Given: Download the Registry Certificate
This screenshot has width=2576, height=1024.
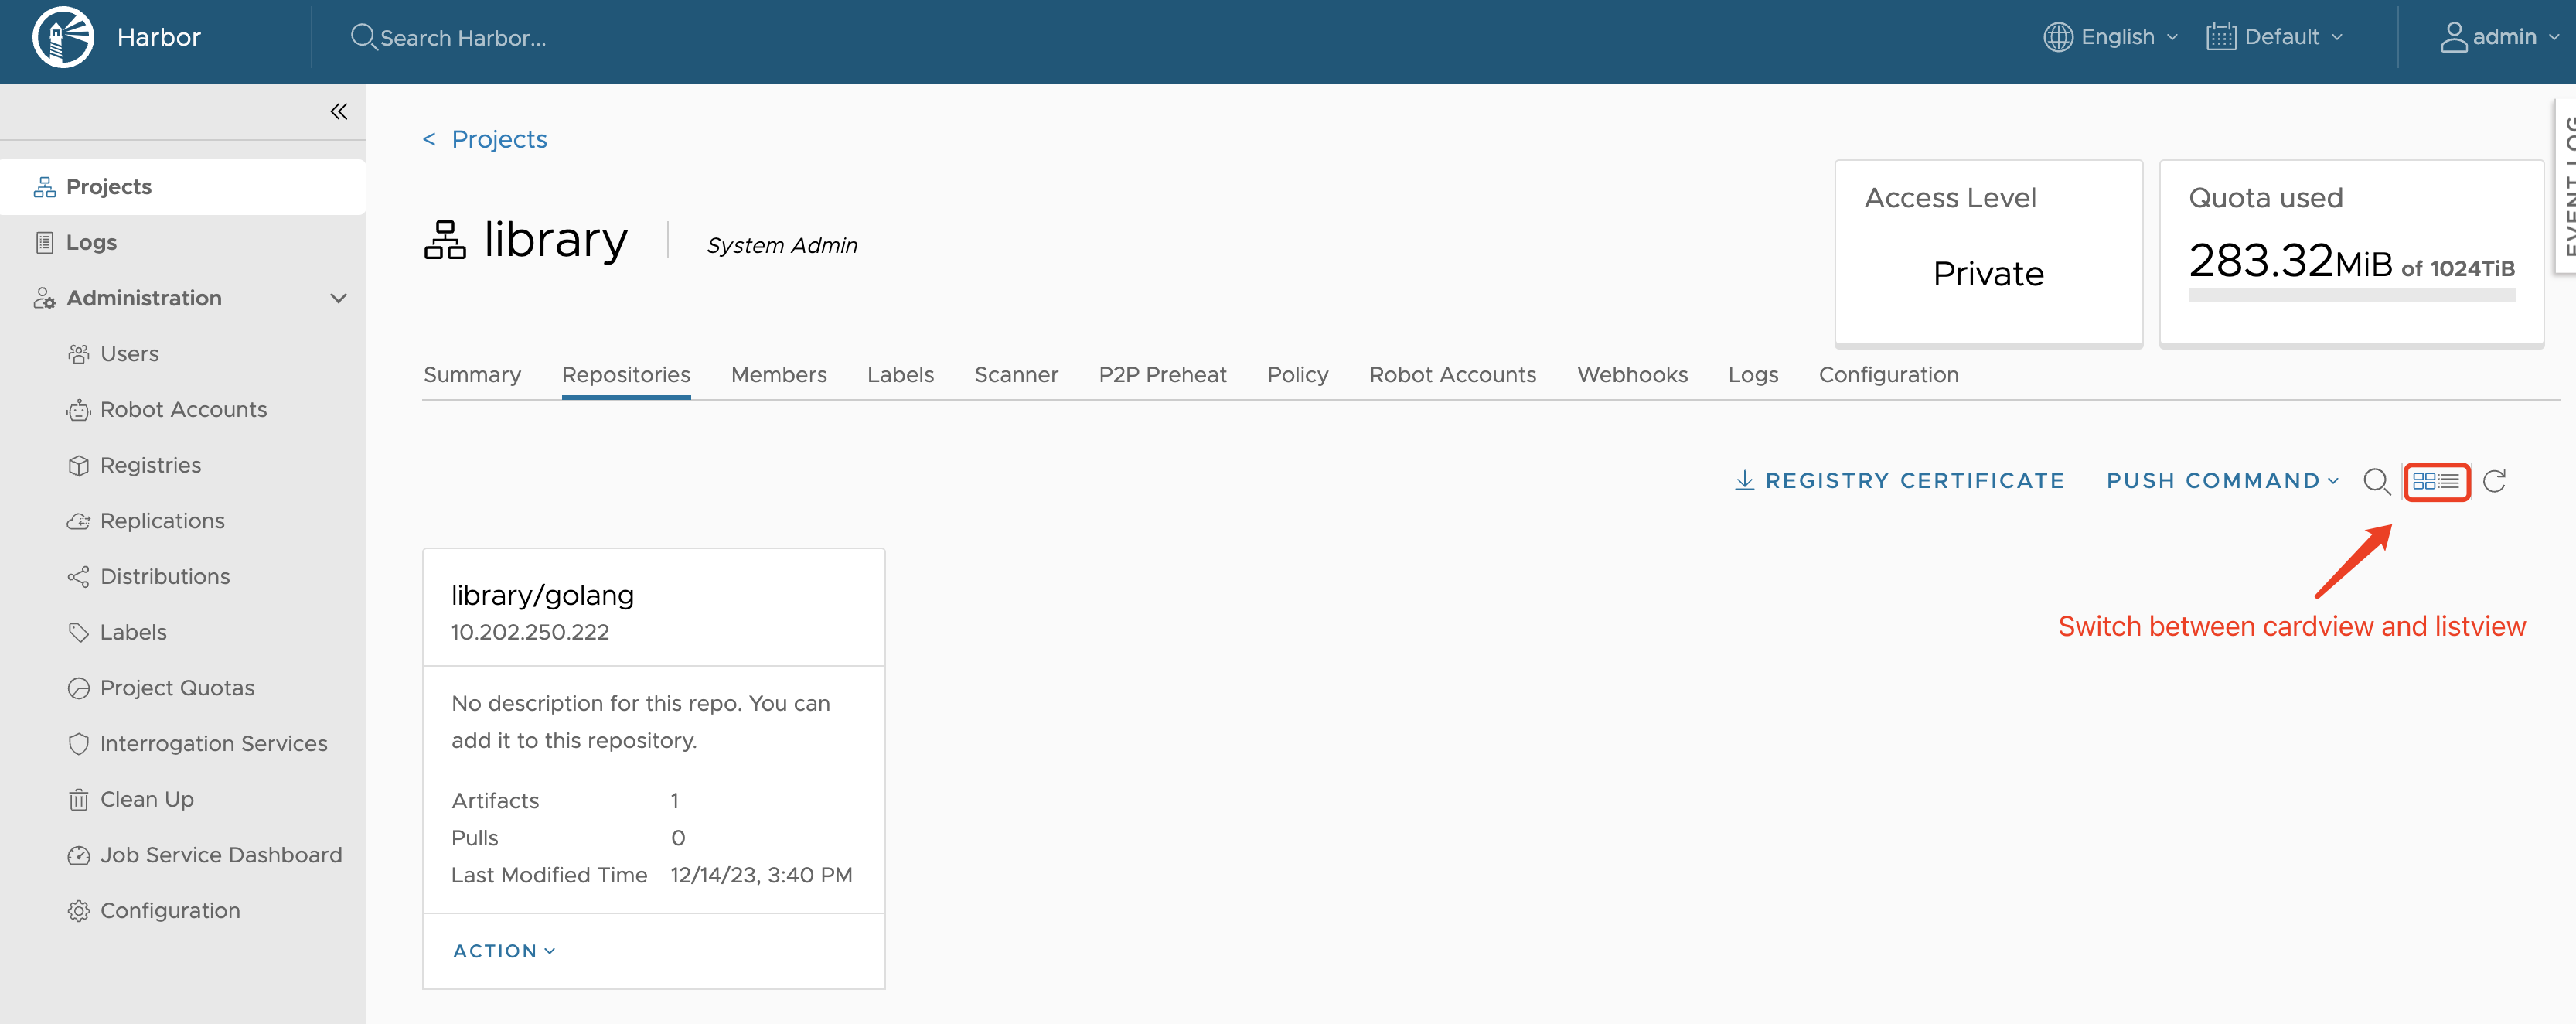Looking at the screenshot, I should [1899, 480].
